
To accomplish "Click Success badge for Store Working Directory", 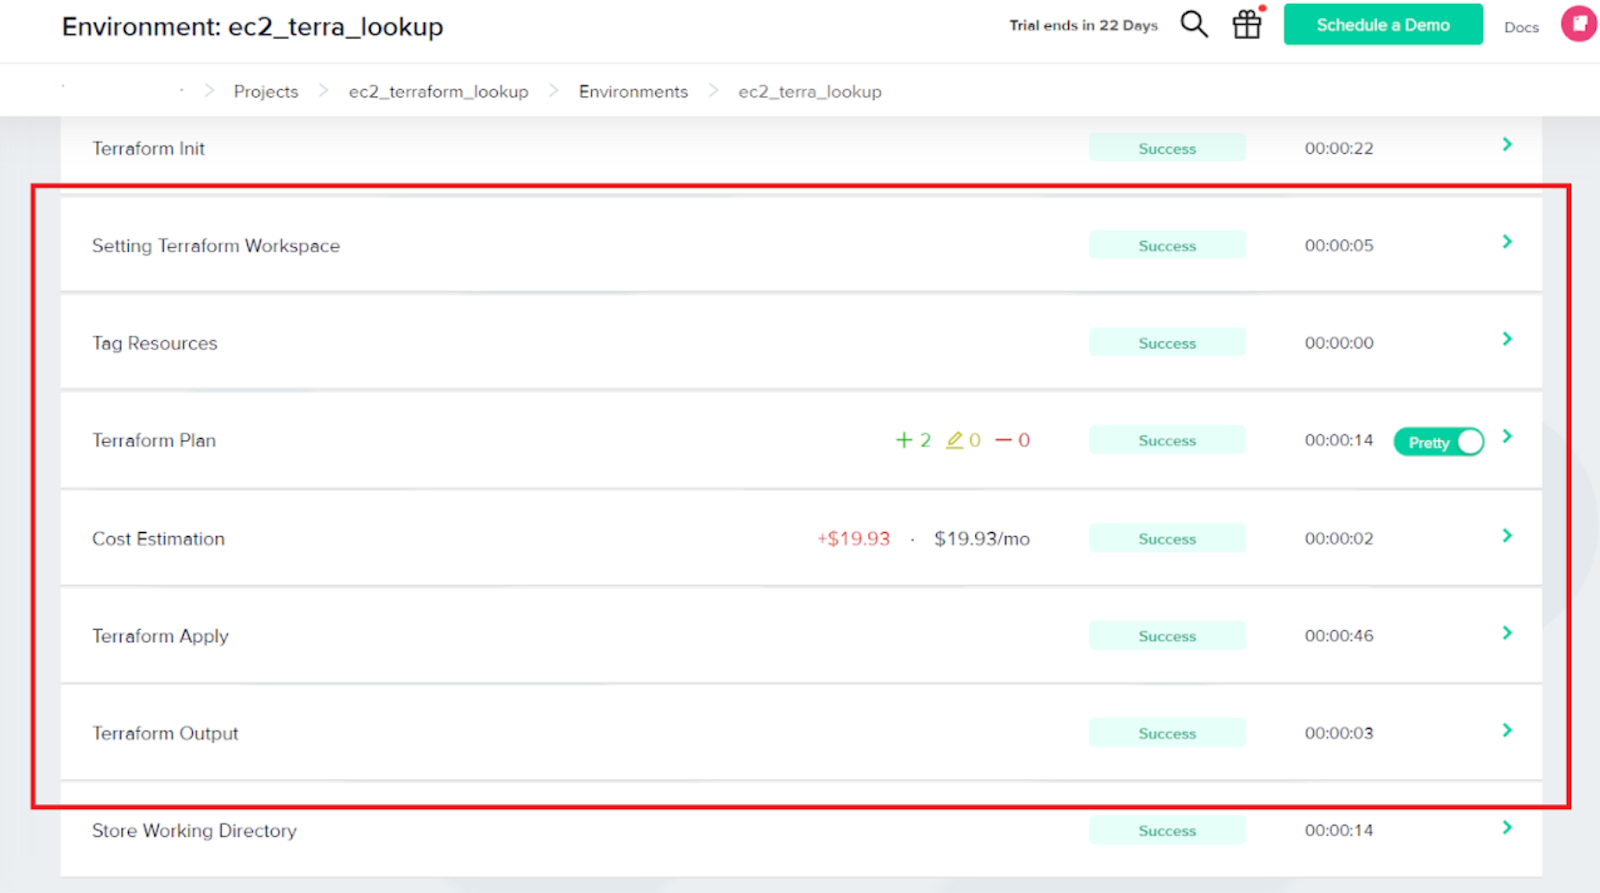I will click(x=1167, y=830).
